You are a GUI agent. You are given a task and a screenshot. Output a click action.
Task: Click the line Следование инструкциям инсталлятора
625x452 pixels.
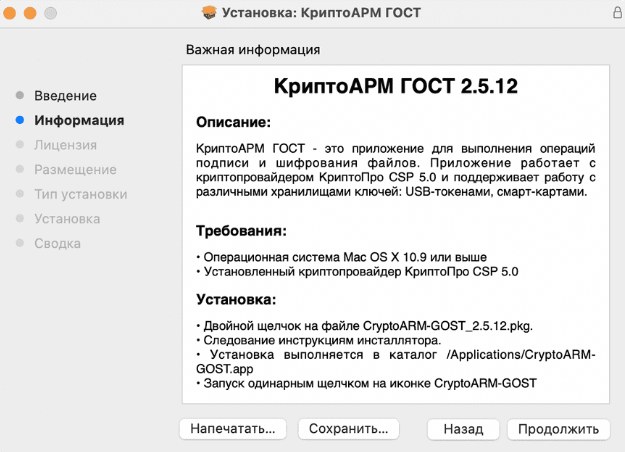[318, 340]
